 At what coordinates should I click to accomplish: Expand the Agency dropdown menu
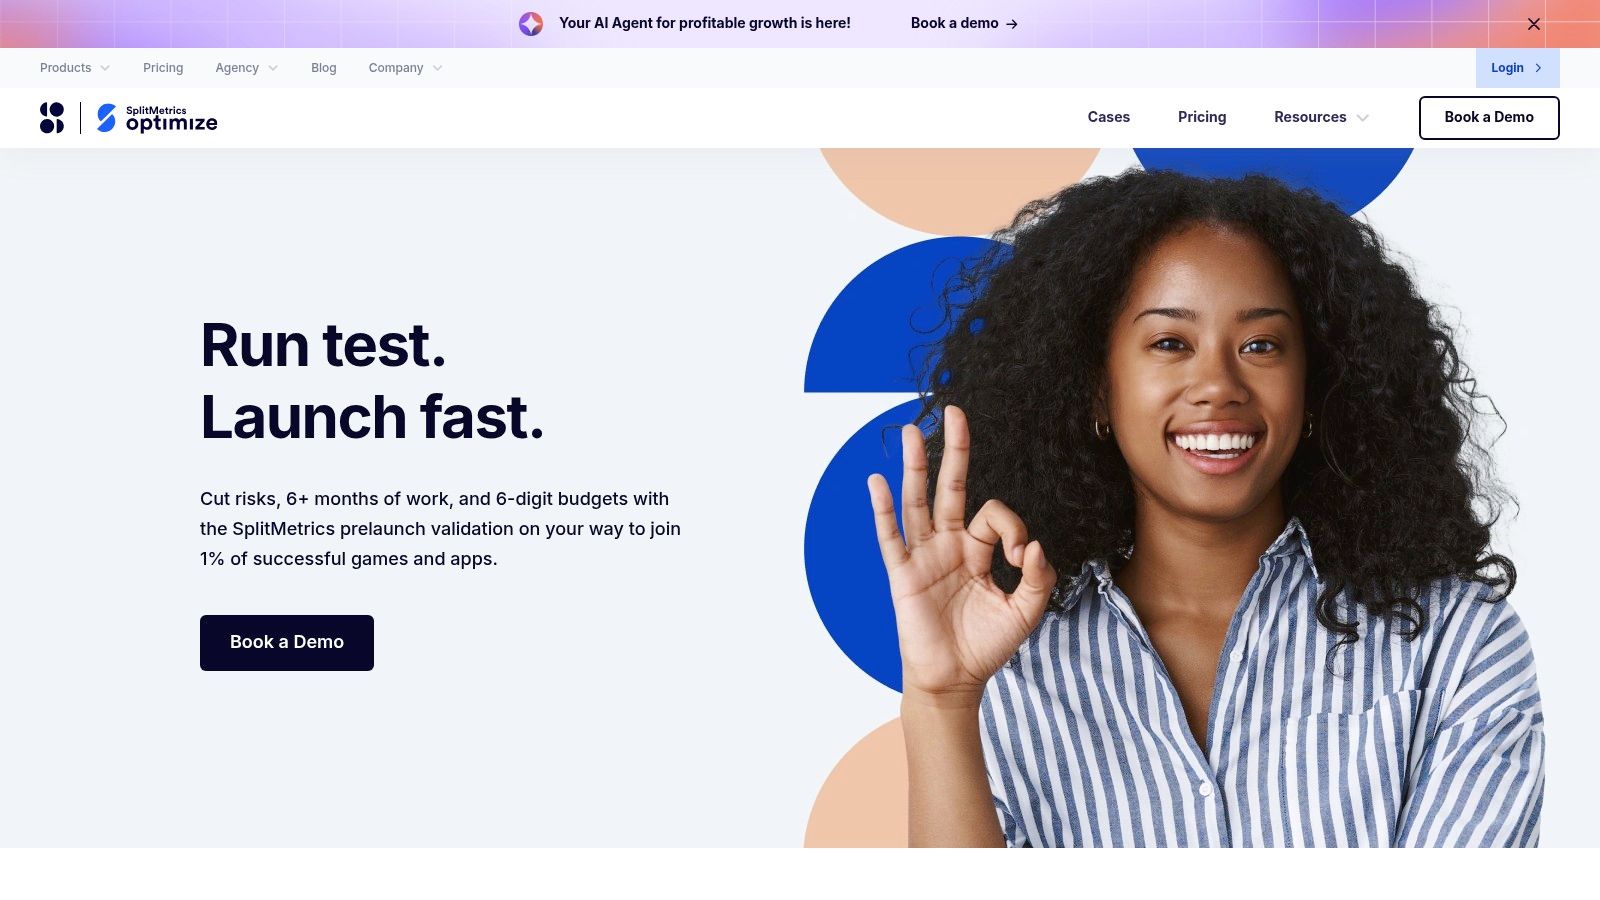246,68
